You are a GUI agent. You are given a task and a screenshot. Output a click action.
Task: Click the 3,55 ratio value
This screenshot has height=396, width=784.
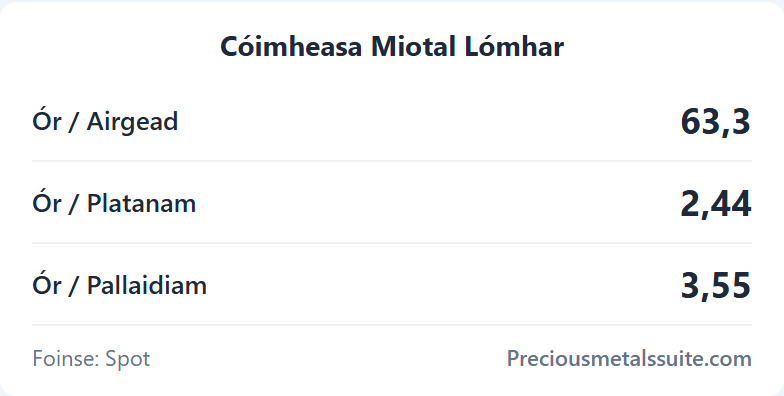716,286
